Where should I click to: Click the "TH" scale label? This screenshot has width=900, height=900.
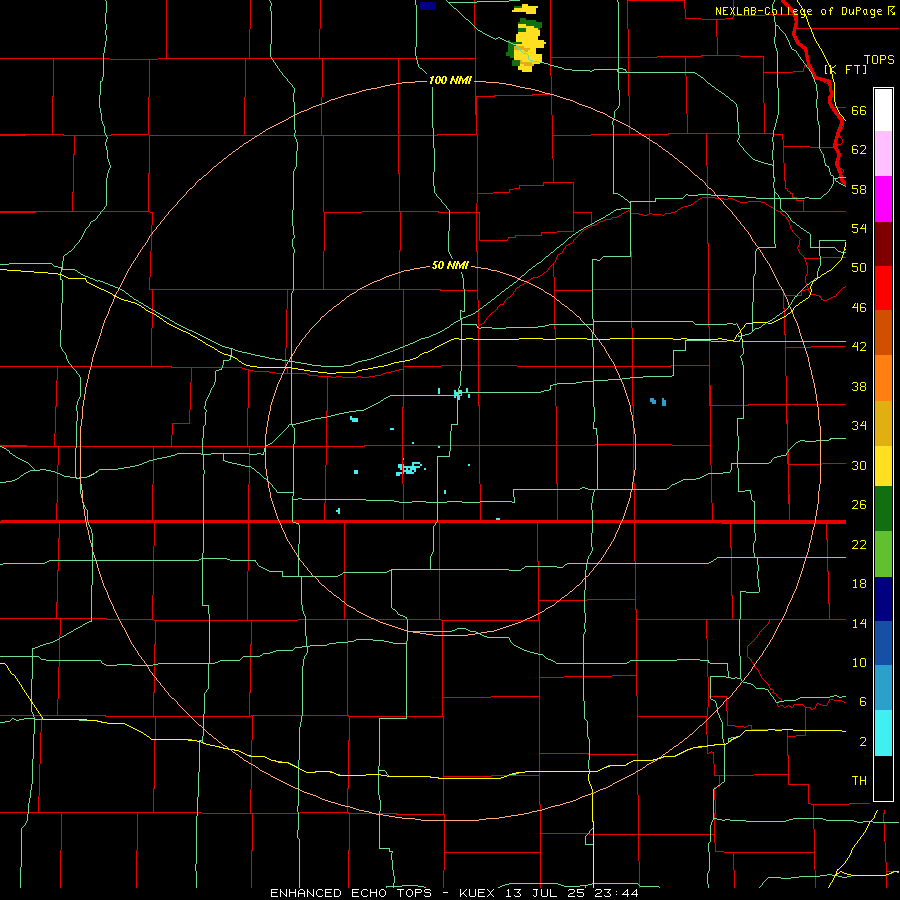tap(859, 781)
